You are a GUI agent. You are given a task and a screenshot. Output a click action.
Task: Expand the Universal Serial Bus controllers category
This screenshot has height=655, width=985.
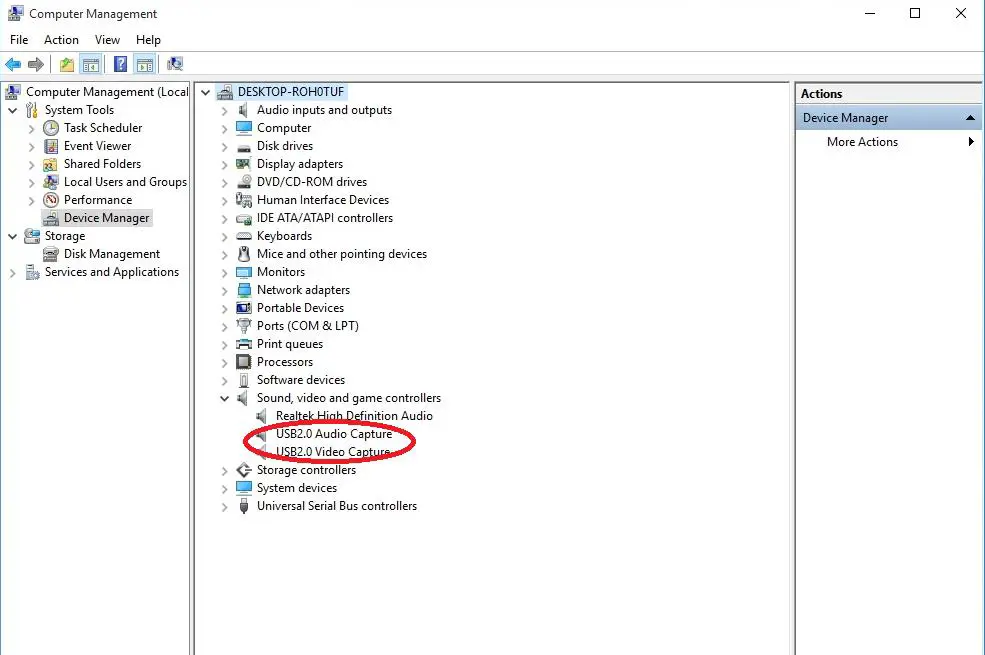click(223, 505)
